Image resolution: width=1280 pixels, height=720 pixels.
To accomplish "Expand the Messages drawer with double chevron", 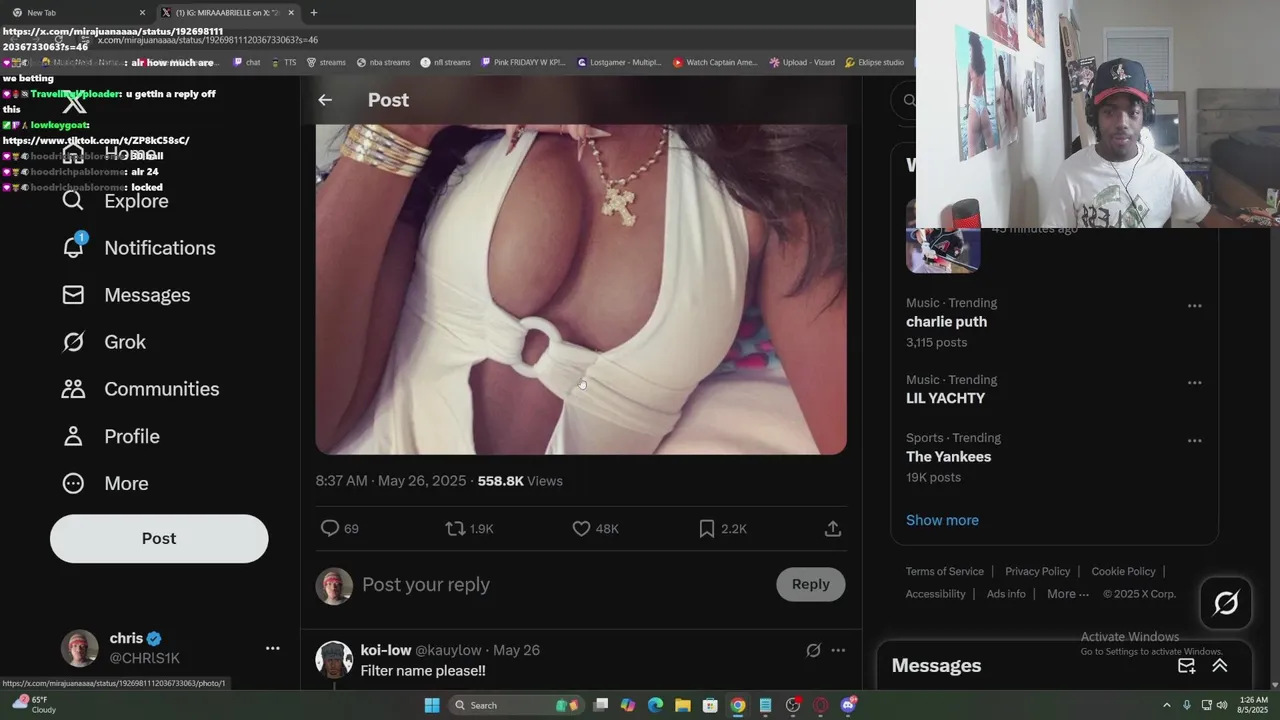I will tap(1220, 666).
